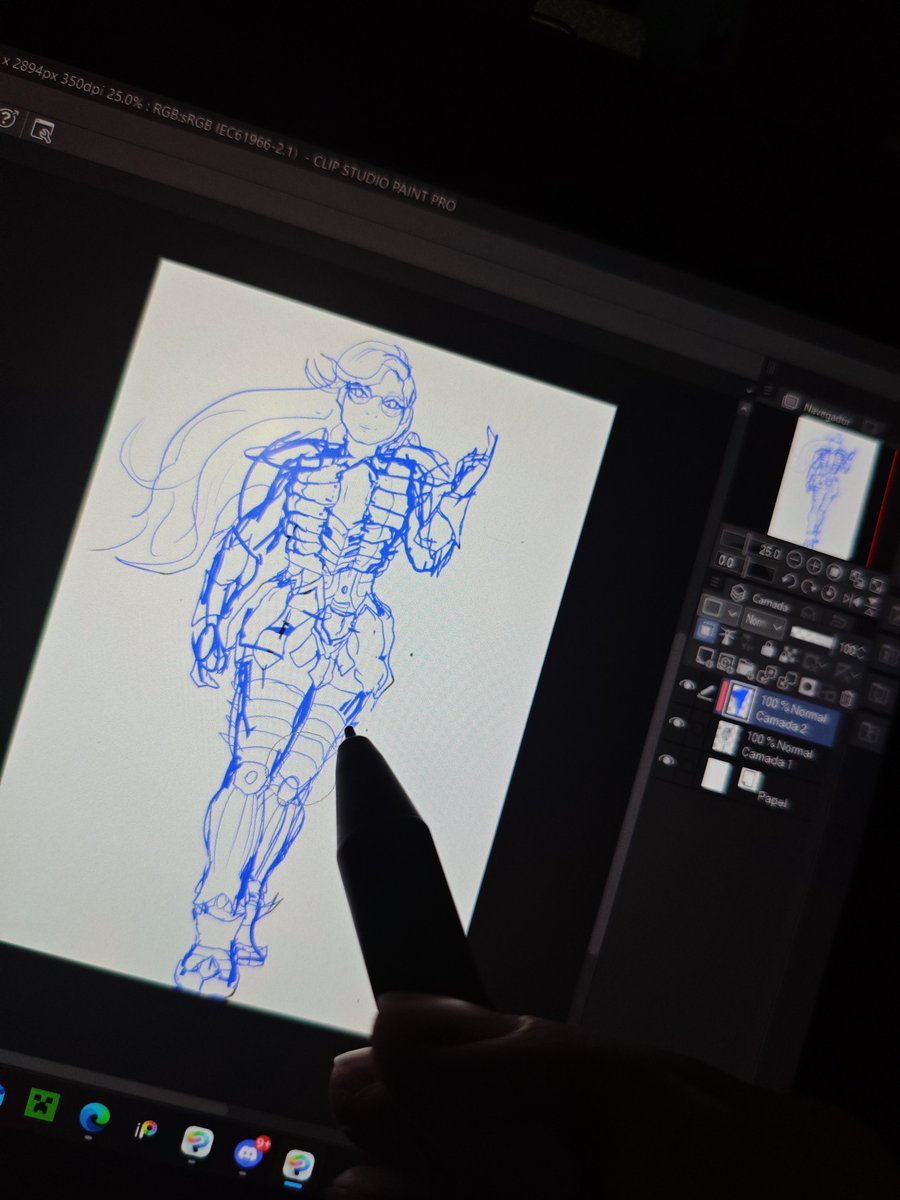
Task: Open Camada panel hamburger menu
Action: tap(716, 581)
